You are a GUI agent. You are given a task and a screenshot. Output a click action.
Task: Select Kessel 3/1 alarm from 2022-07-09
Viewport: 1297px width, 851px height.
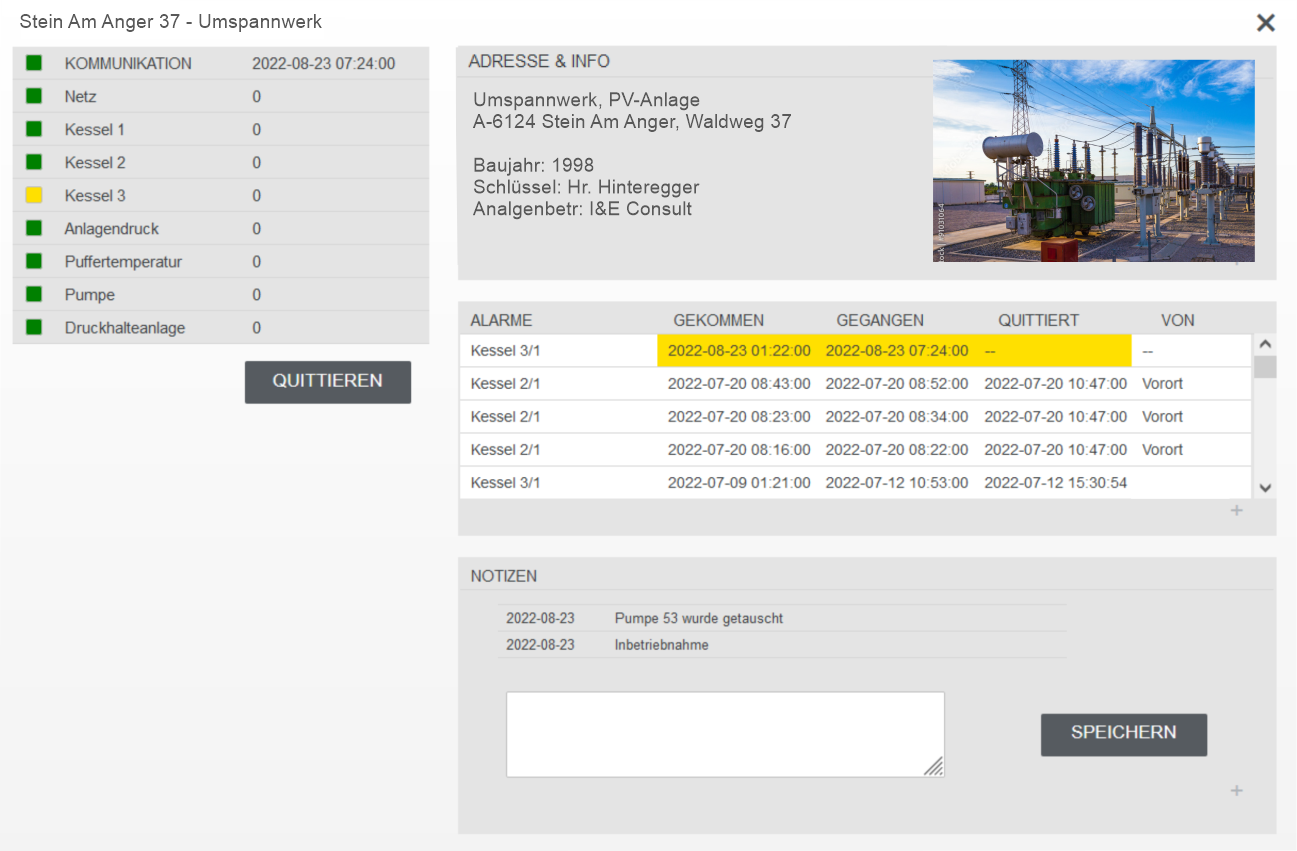pyautogui.click(x=855, y=483)
